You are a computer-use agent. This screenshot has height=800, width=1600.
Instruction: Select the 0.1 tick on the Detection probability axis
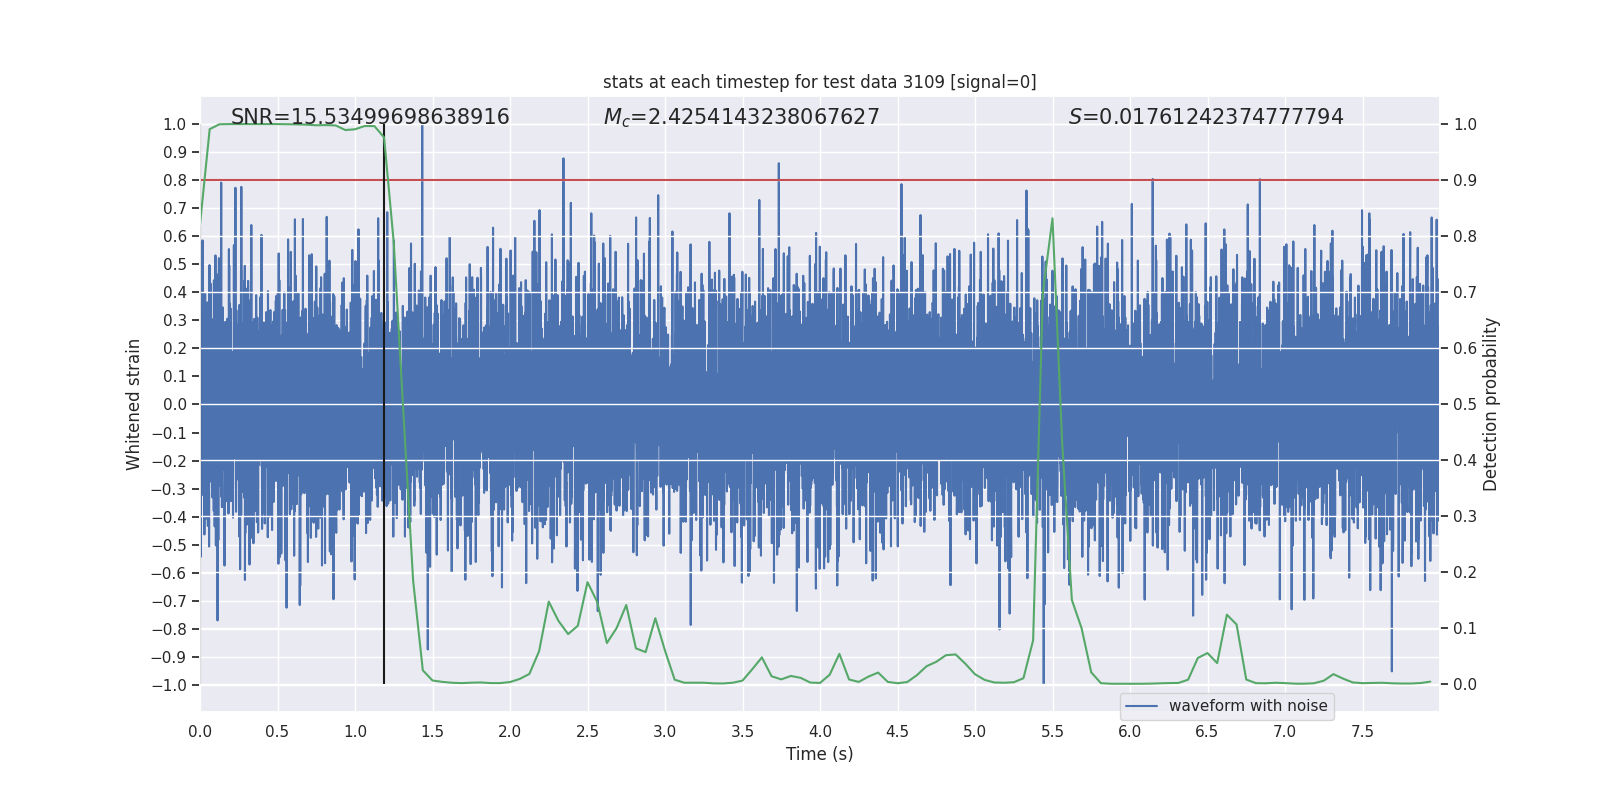click(1465, 628)
